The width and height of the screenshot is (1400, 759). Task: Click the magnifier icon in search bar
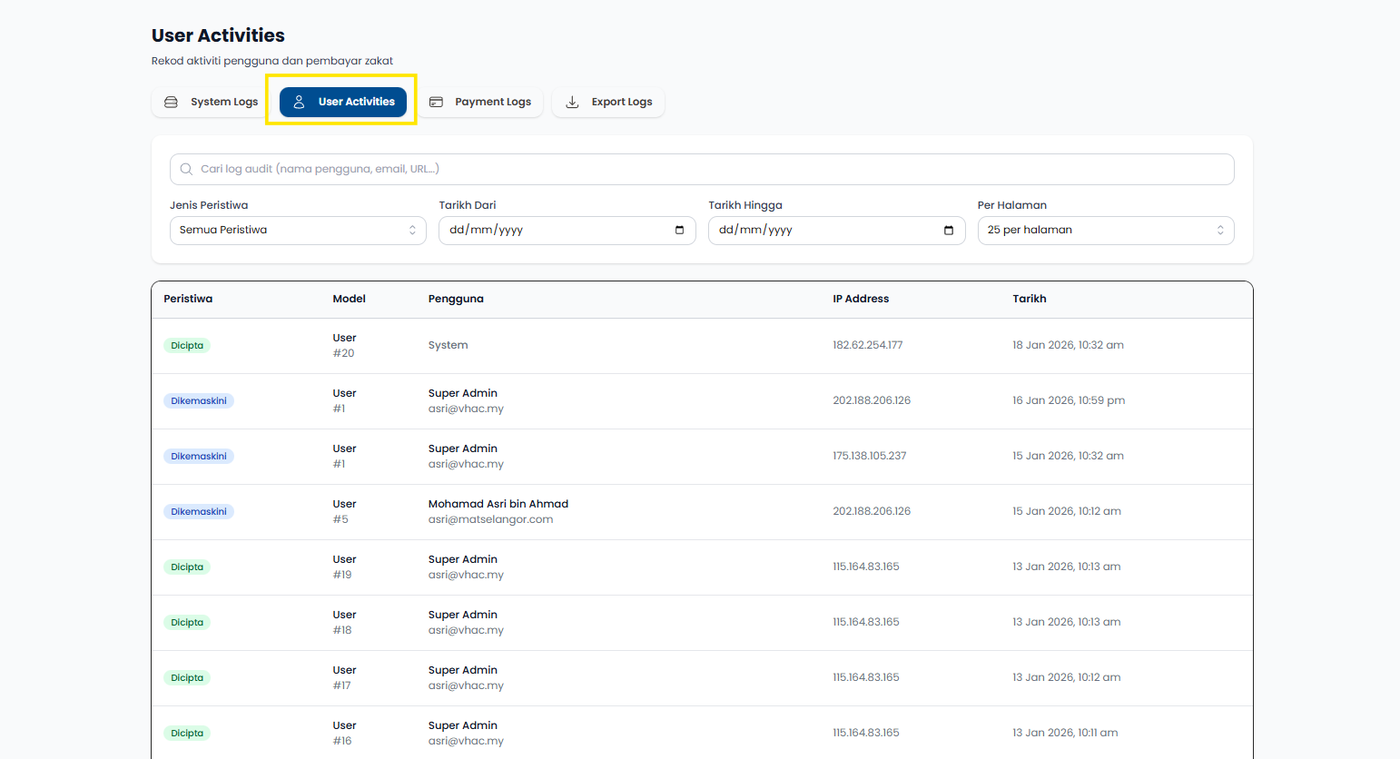pyautogui.click(x=186, y=169)
